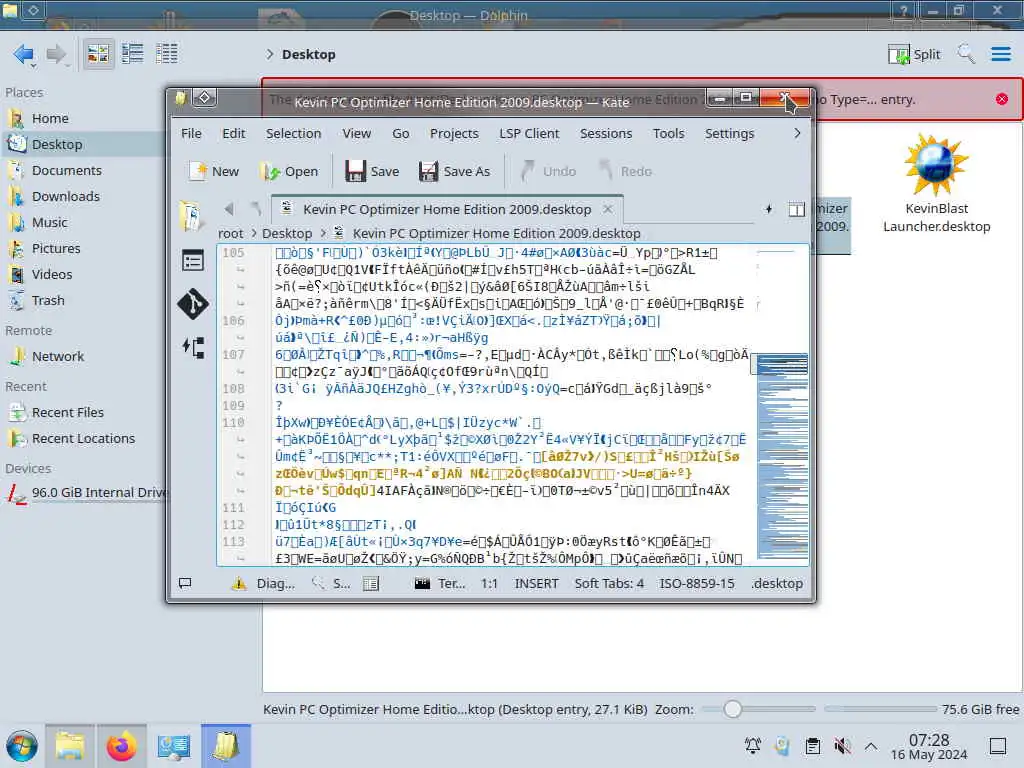Open the View menu in Kate
This screenshot has width=1024, height=768.
tap(357, 133)
